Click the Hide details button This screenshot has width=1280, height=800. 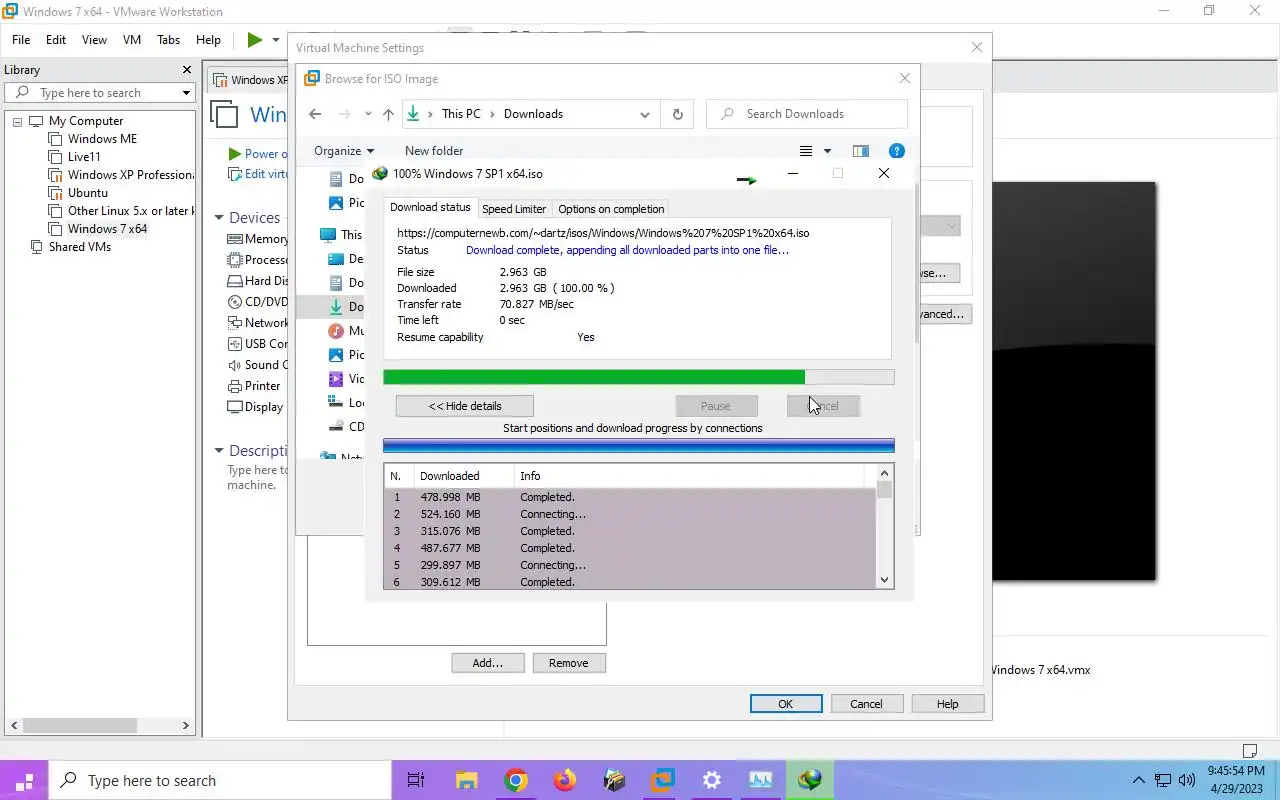pyautogui.click(x=465, y=406)
